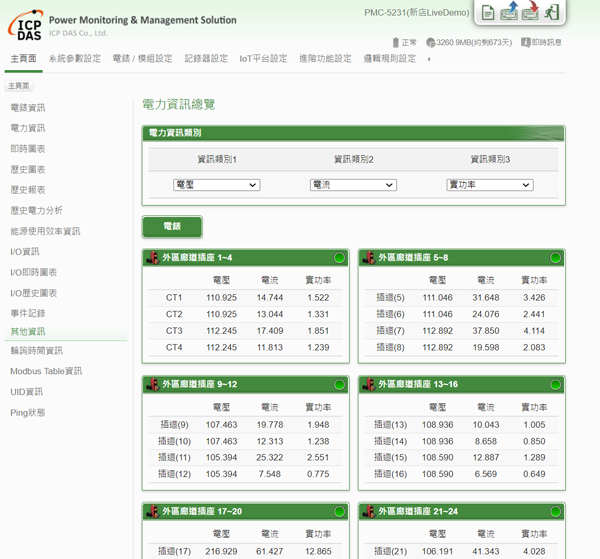
Task: Open I/O即時圖表 in the sidebar
Action: click(33, 272)
